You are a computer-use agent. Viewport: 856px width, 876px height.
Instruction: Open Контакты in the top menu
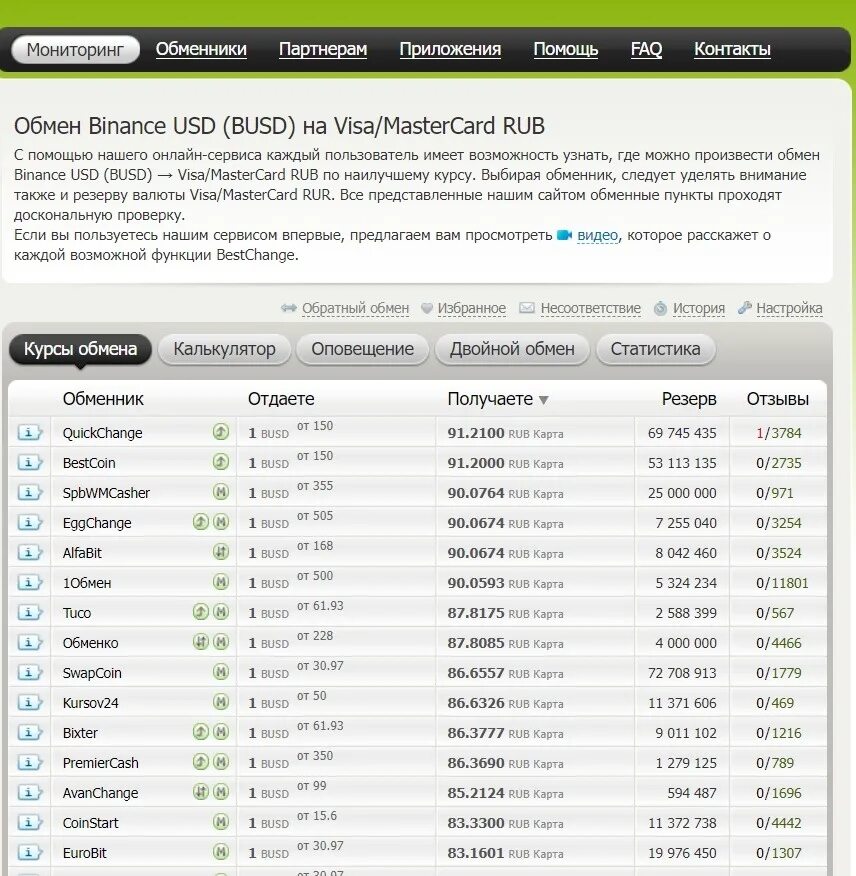click(x=732, y=49)
